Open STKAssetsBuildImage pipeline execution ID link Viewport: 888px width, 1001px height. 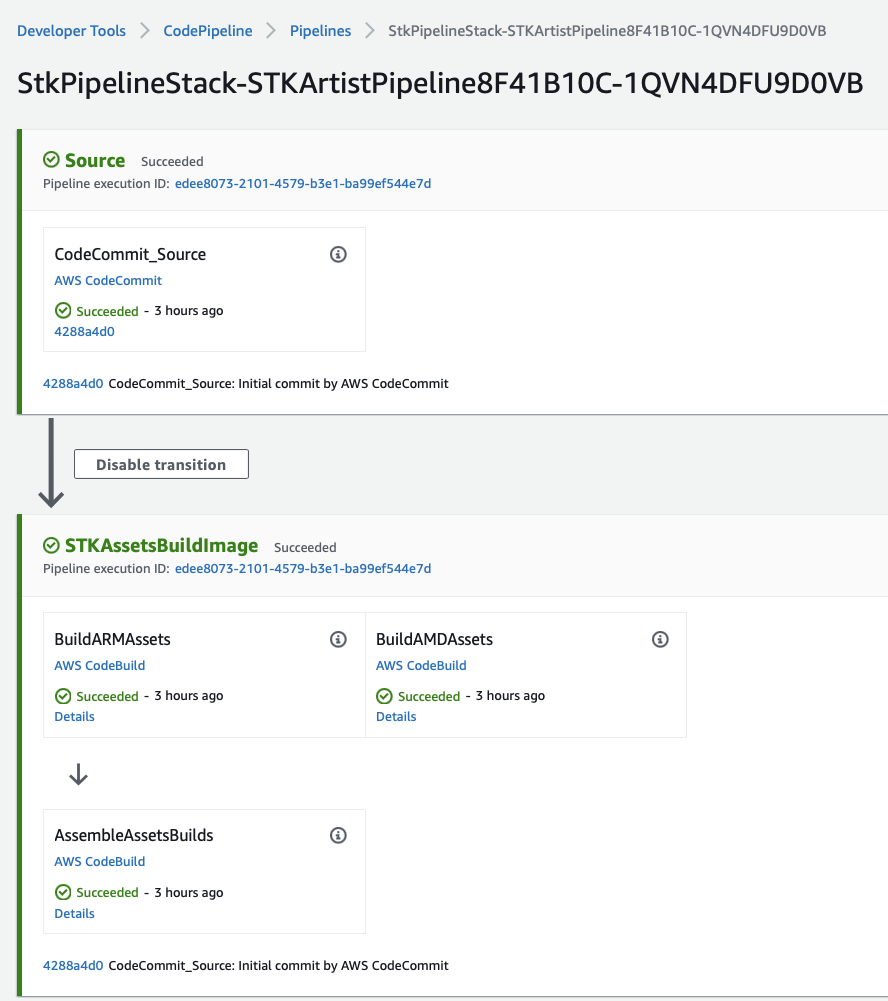coord(303,569)
